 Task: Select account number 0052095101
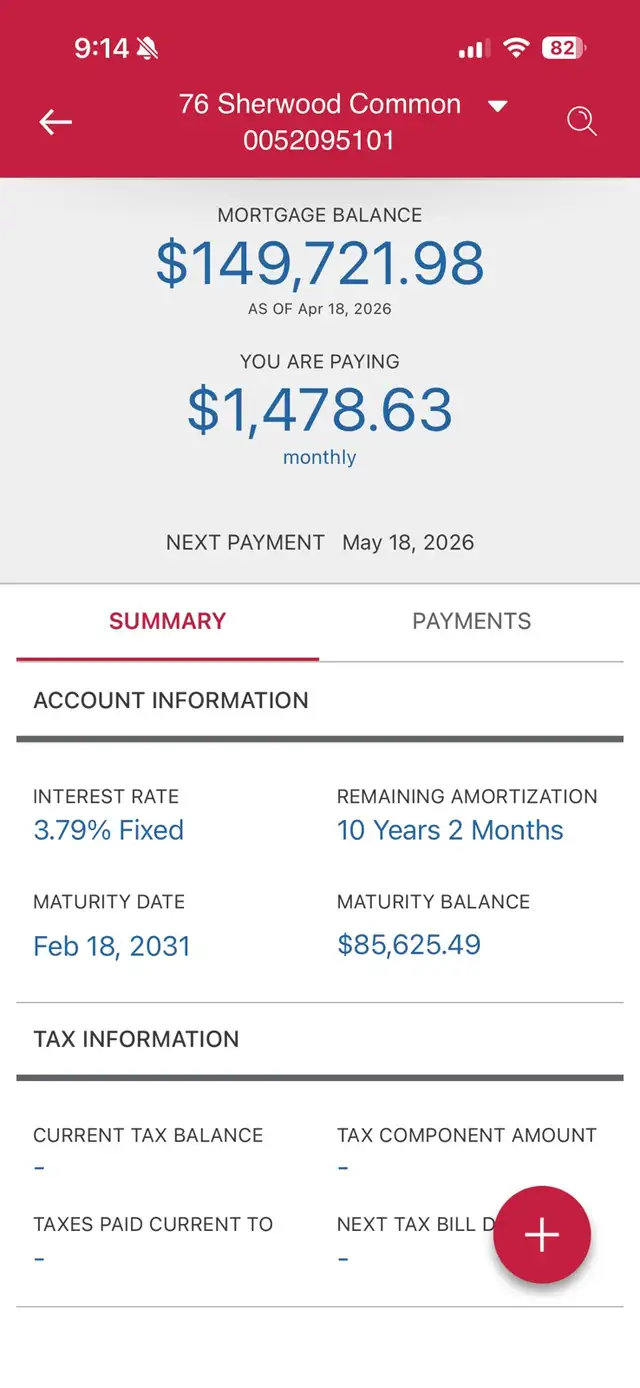pyautogui.click(x=320, y=141)
